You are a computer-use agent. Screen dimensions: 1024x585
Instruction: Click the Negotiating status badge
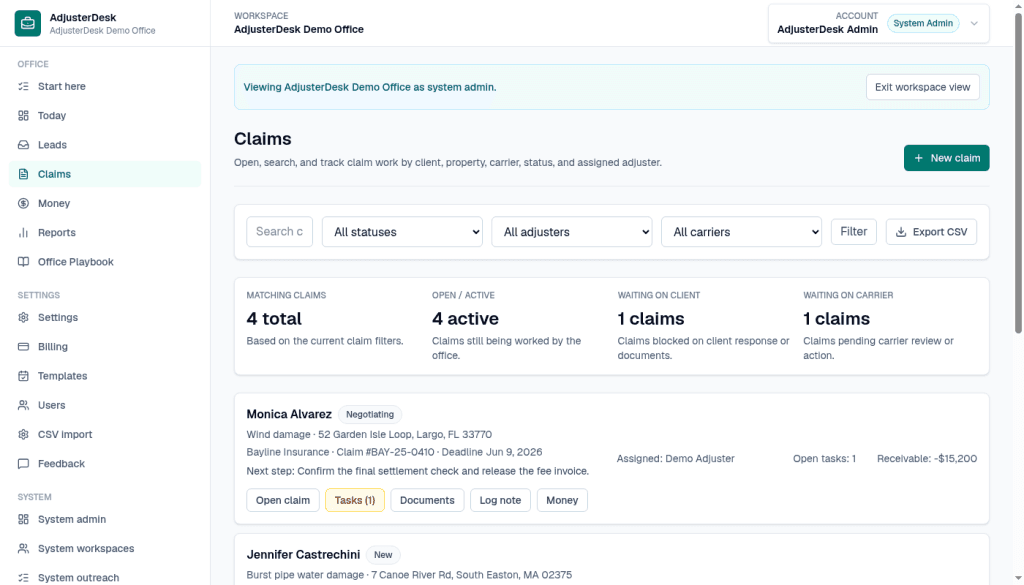[x=370, y=415]
